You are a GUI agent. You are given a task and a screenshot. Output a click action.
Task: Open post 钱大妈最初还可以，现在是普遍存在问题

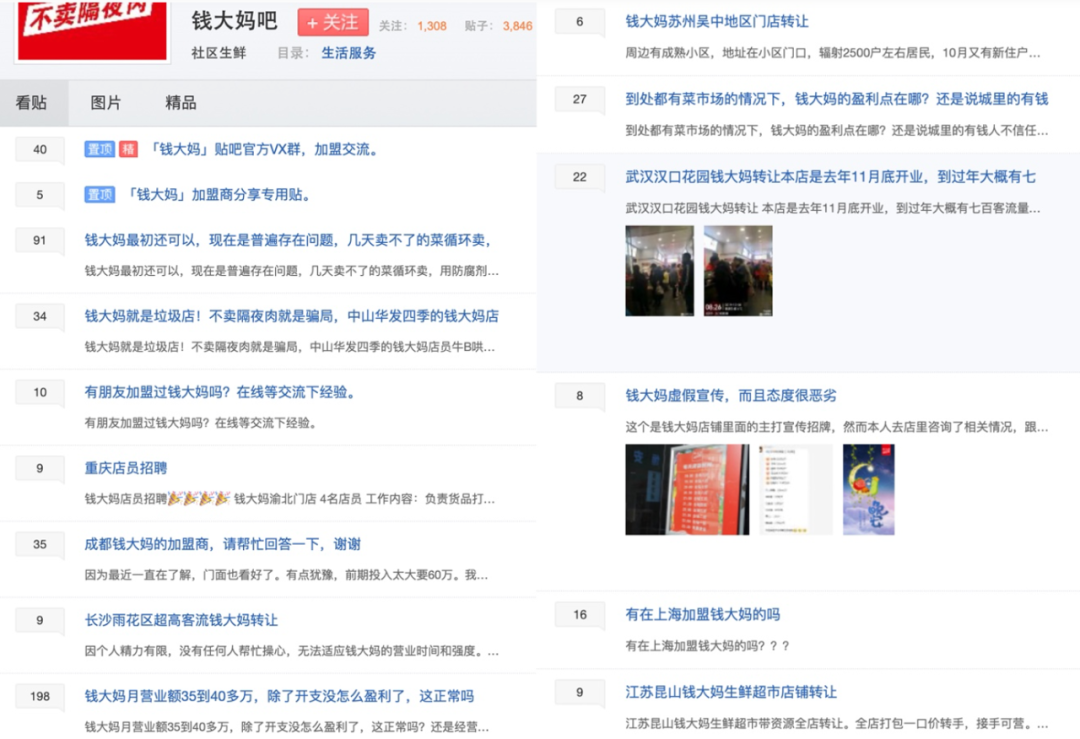288,240
